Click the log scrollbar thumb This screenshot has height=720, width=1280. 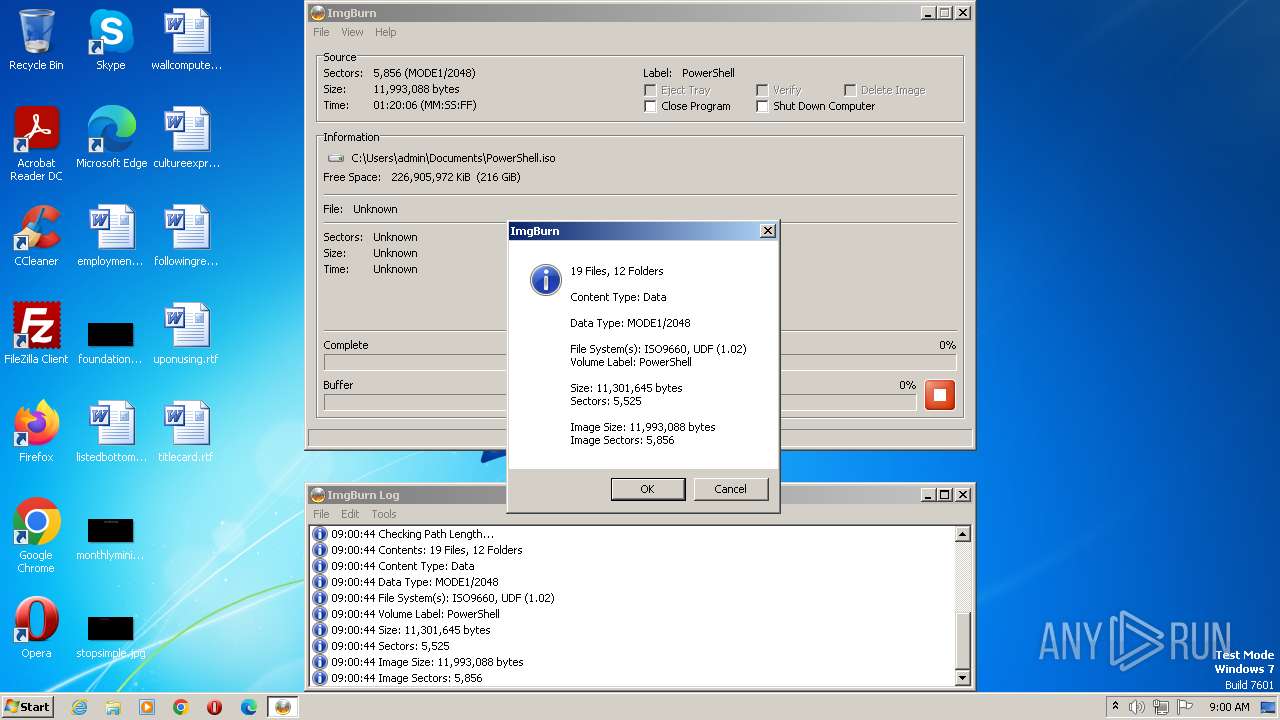coord(963,640)
